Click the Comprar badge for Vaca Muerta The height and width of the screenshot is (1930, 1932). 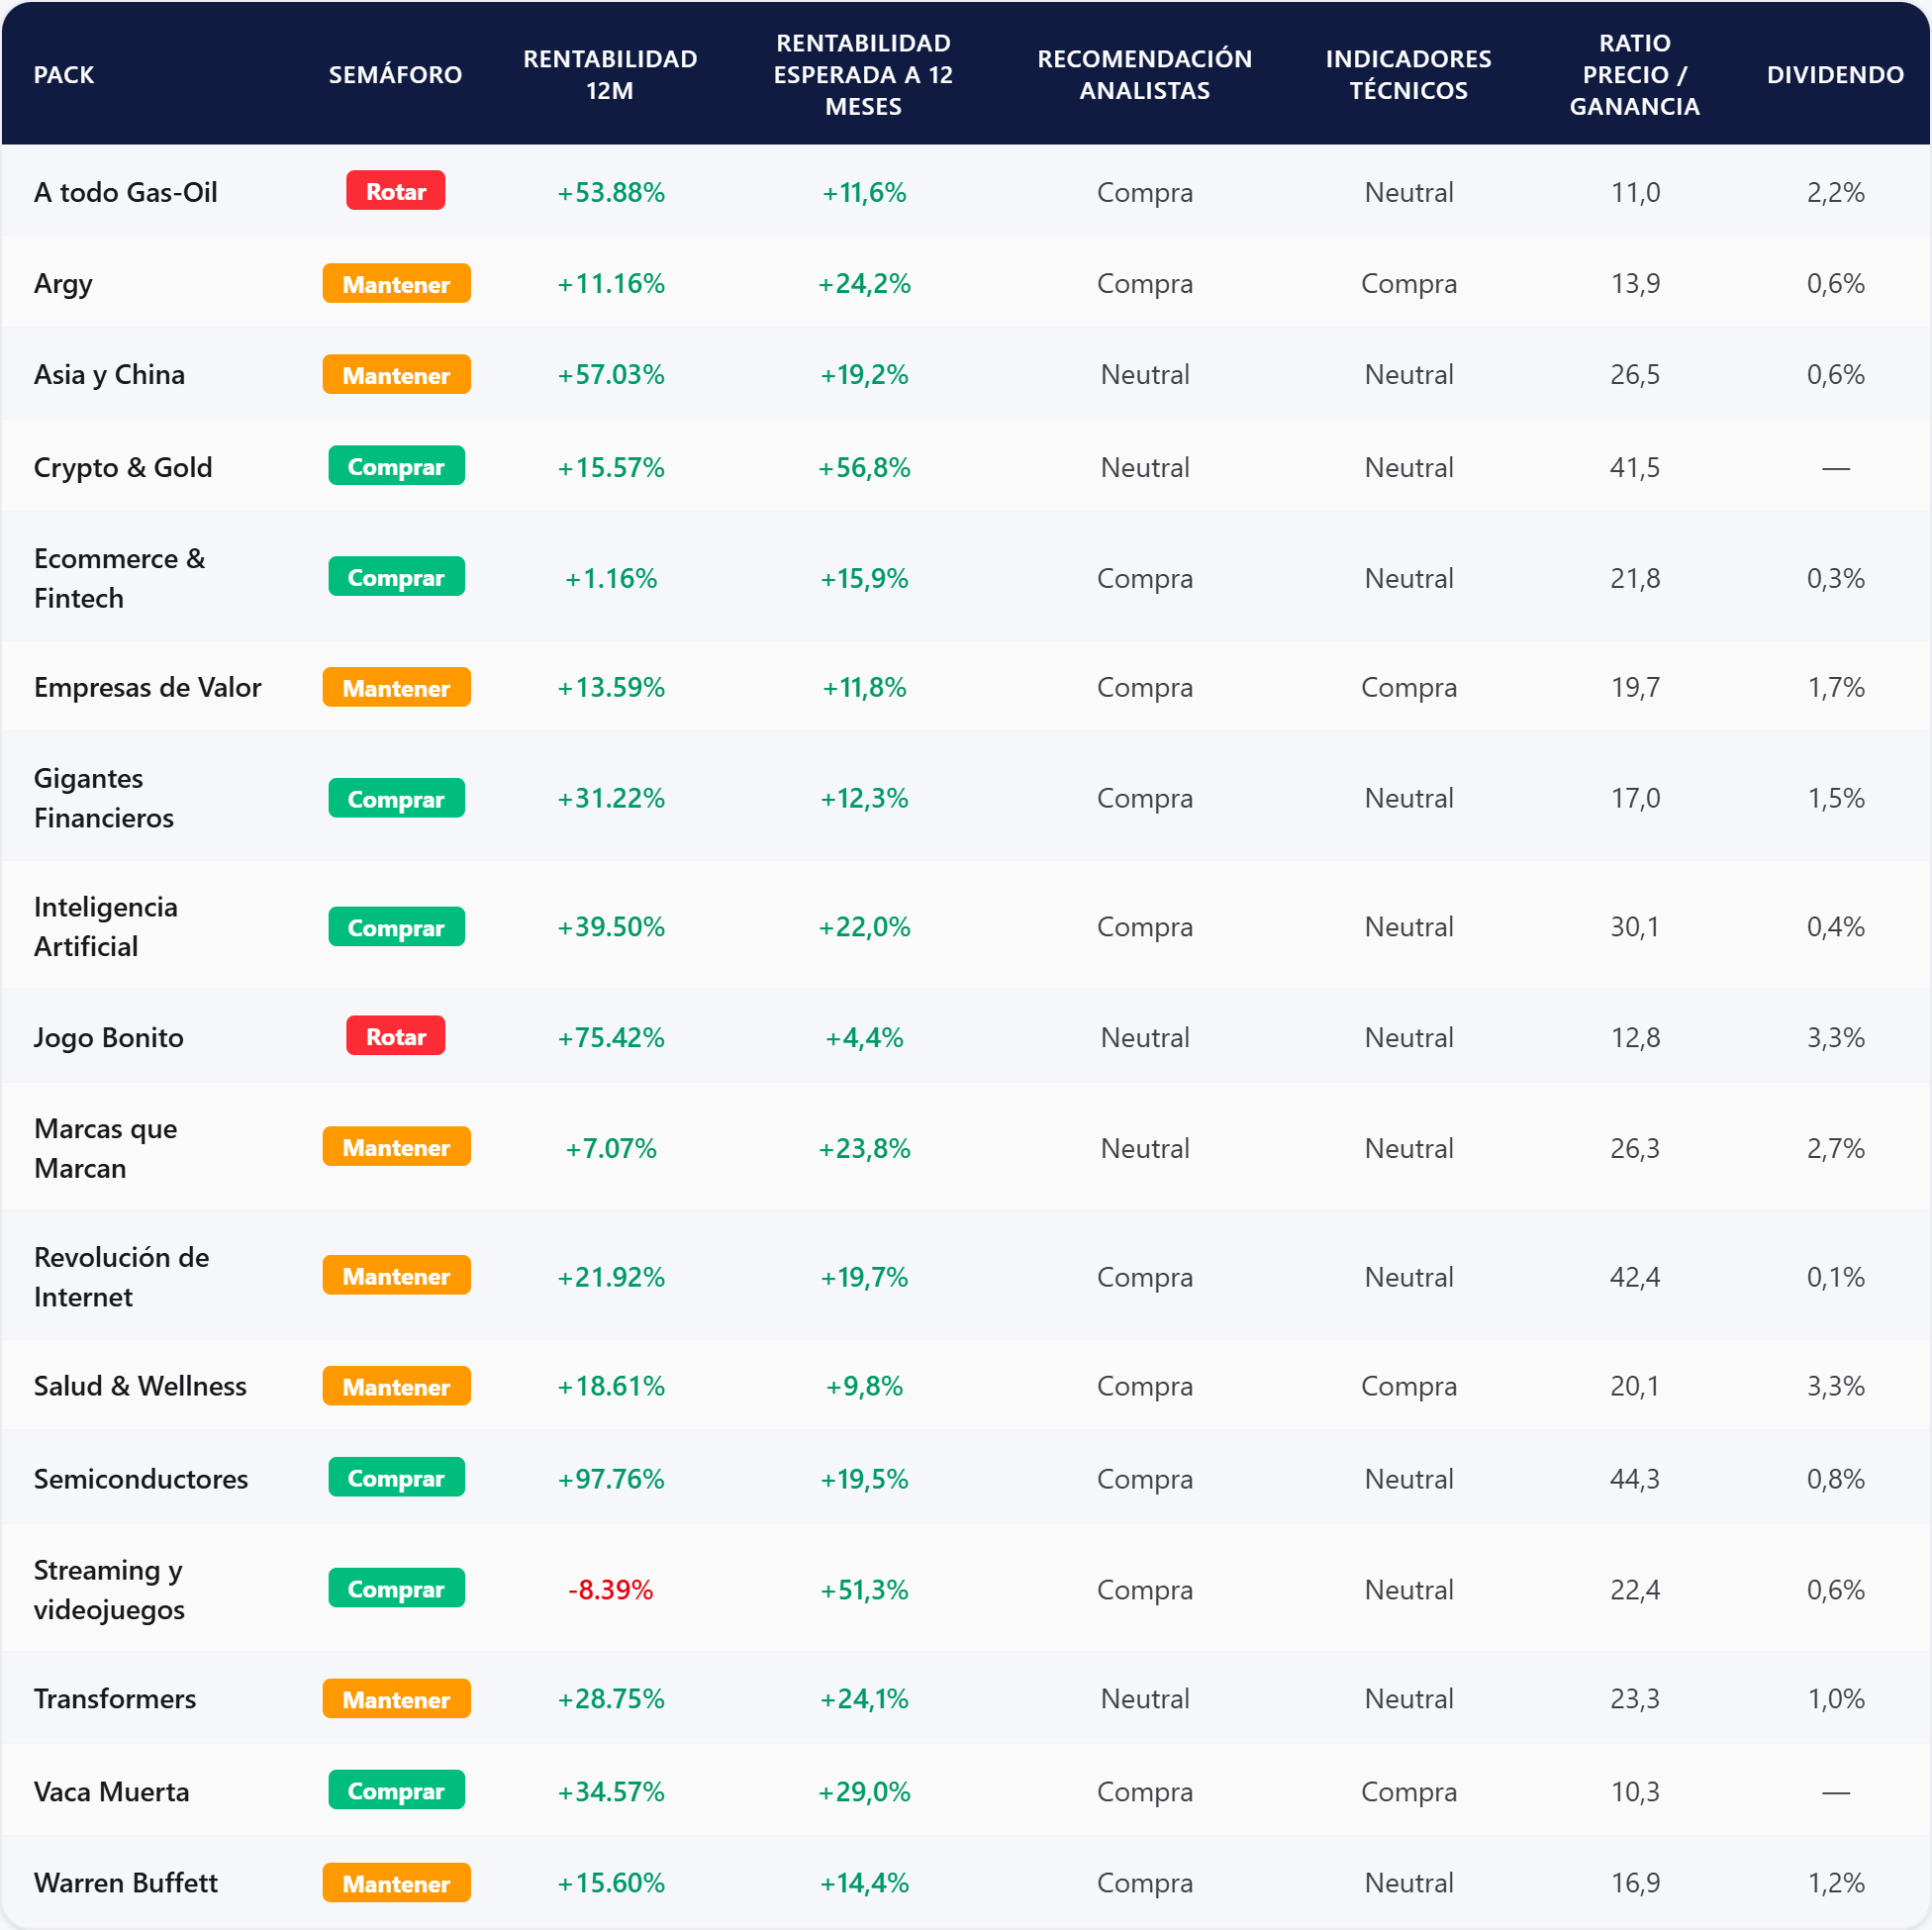(x=396, y=1790)
